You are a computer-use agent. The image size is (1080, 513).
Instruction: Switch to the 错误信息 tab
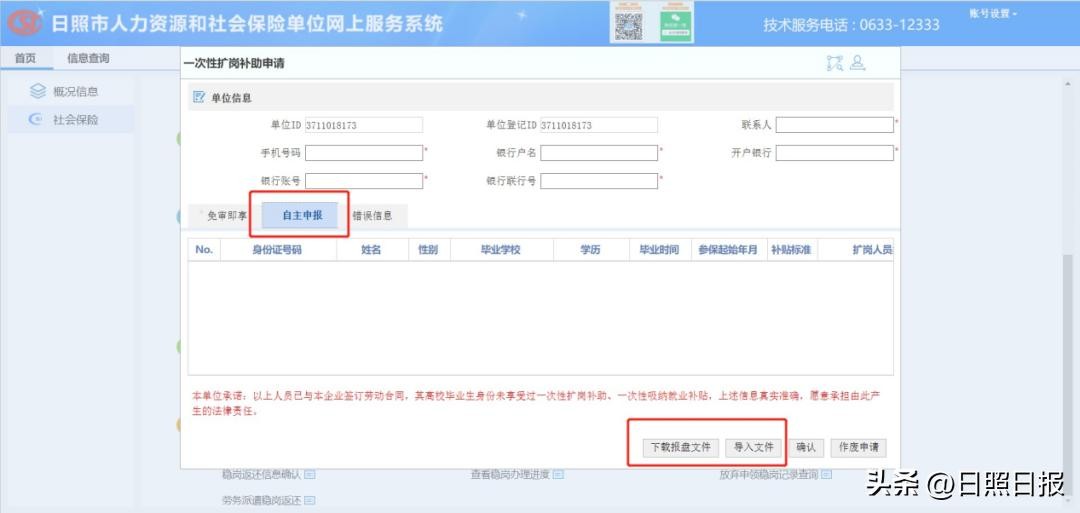pos(372,215)
